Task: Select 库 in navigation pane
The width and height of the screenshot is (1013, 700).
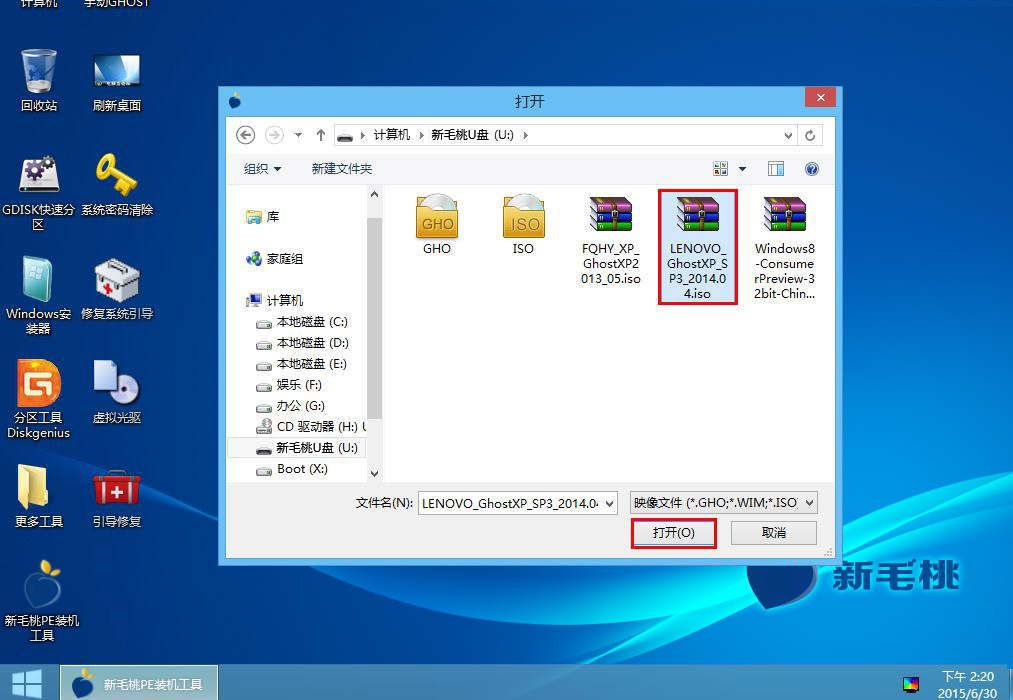Action: tap(263, 217)
